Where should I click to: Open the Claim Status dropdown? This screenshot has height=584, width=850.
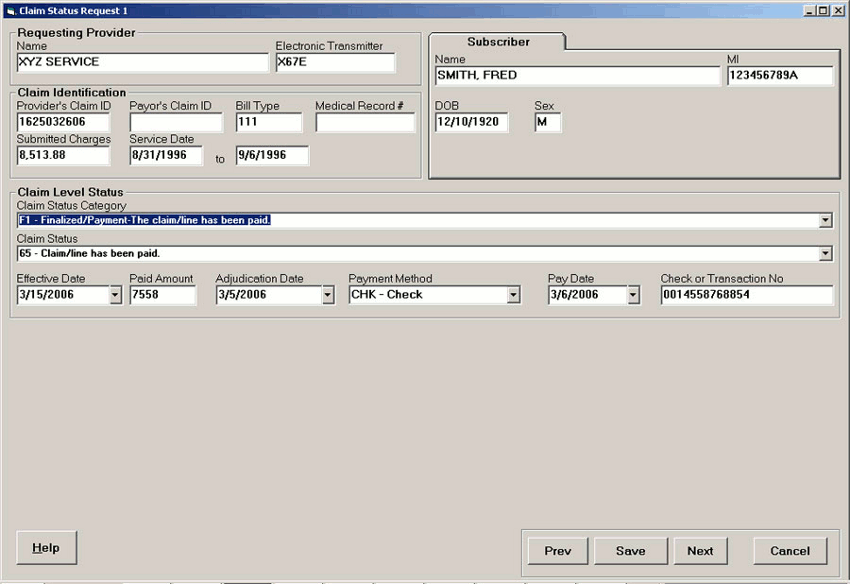(824, 253)
